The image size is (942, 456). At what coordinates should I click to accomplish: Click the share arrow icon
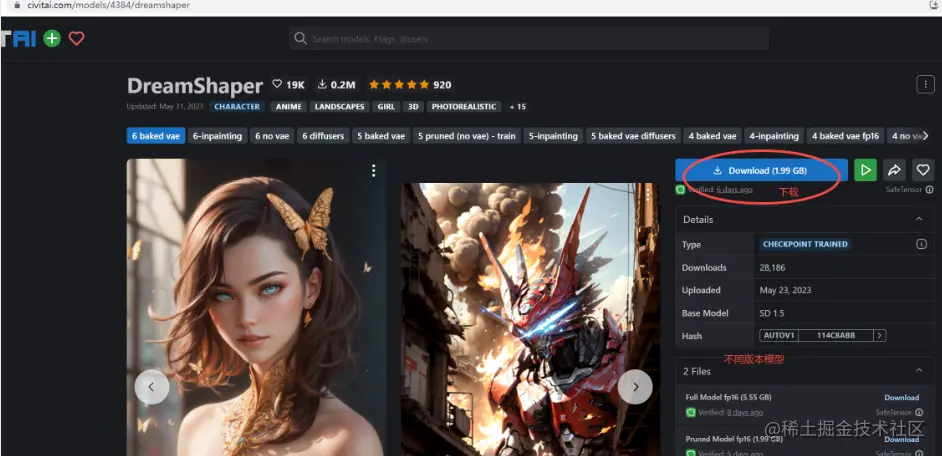tap(894, 171)
